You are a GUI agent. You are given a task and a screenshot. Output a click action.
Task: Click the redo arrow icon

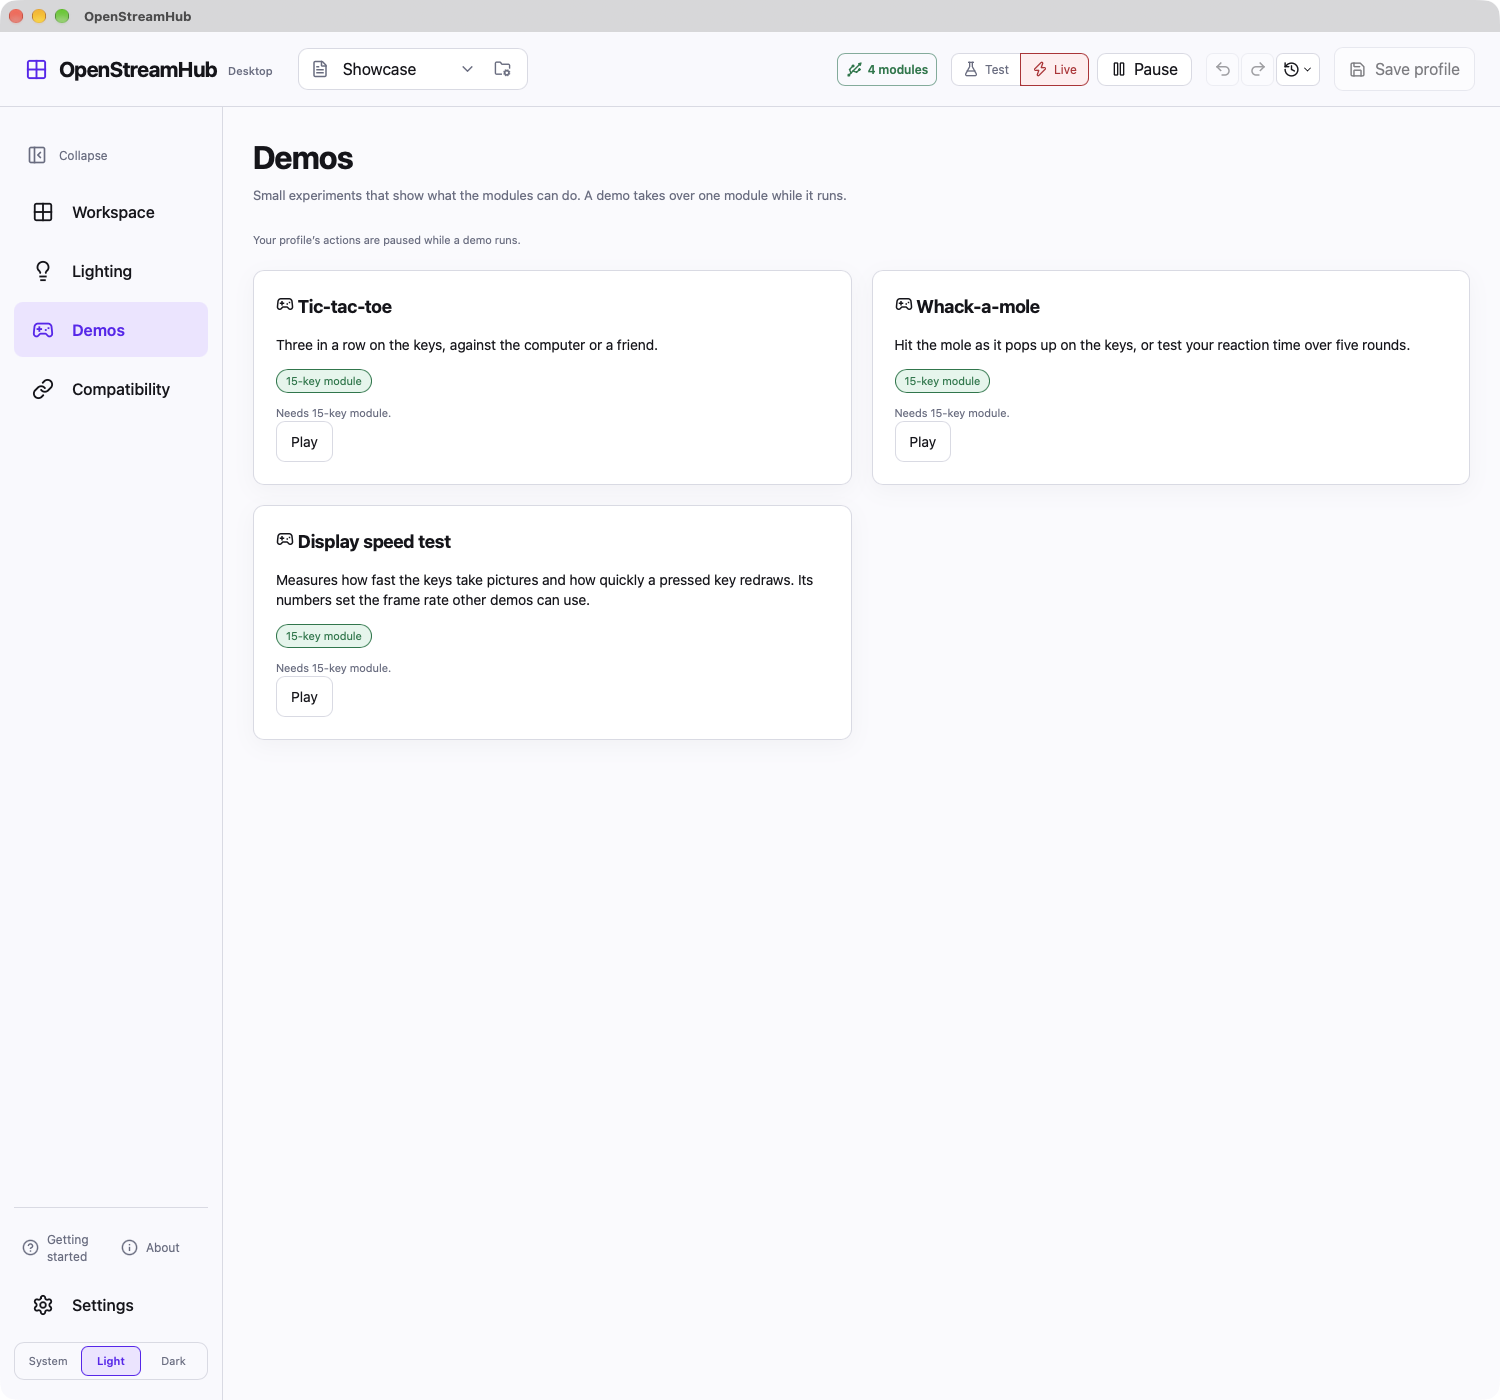[x=1258, y=69]
